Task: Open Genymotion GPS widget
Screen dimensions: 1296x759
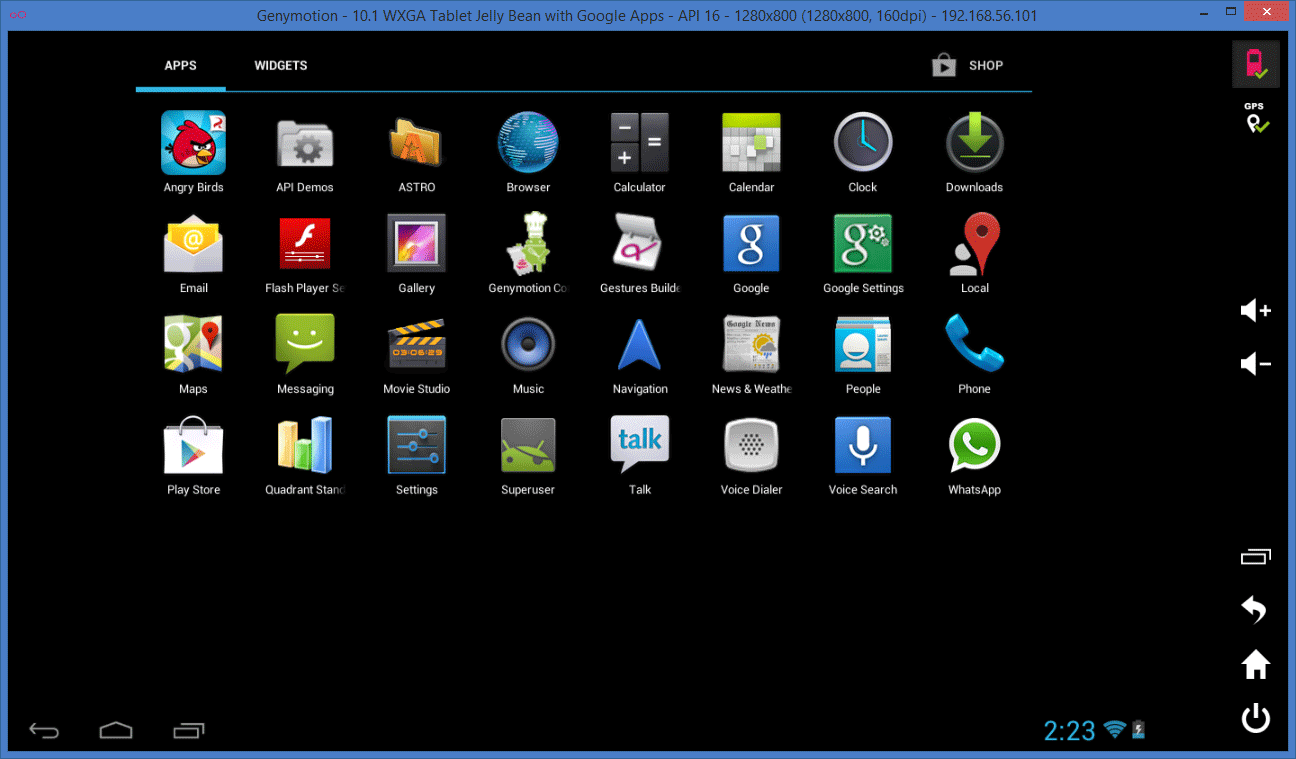Action: [1255, 118]
